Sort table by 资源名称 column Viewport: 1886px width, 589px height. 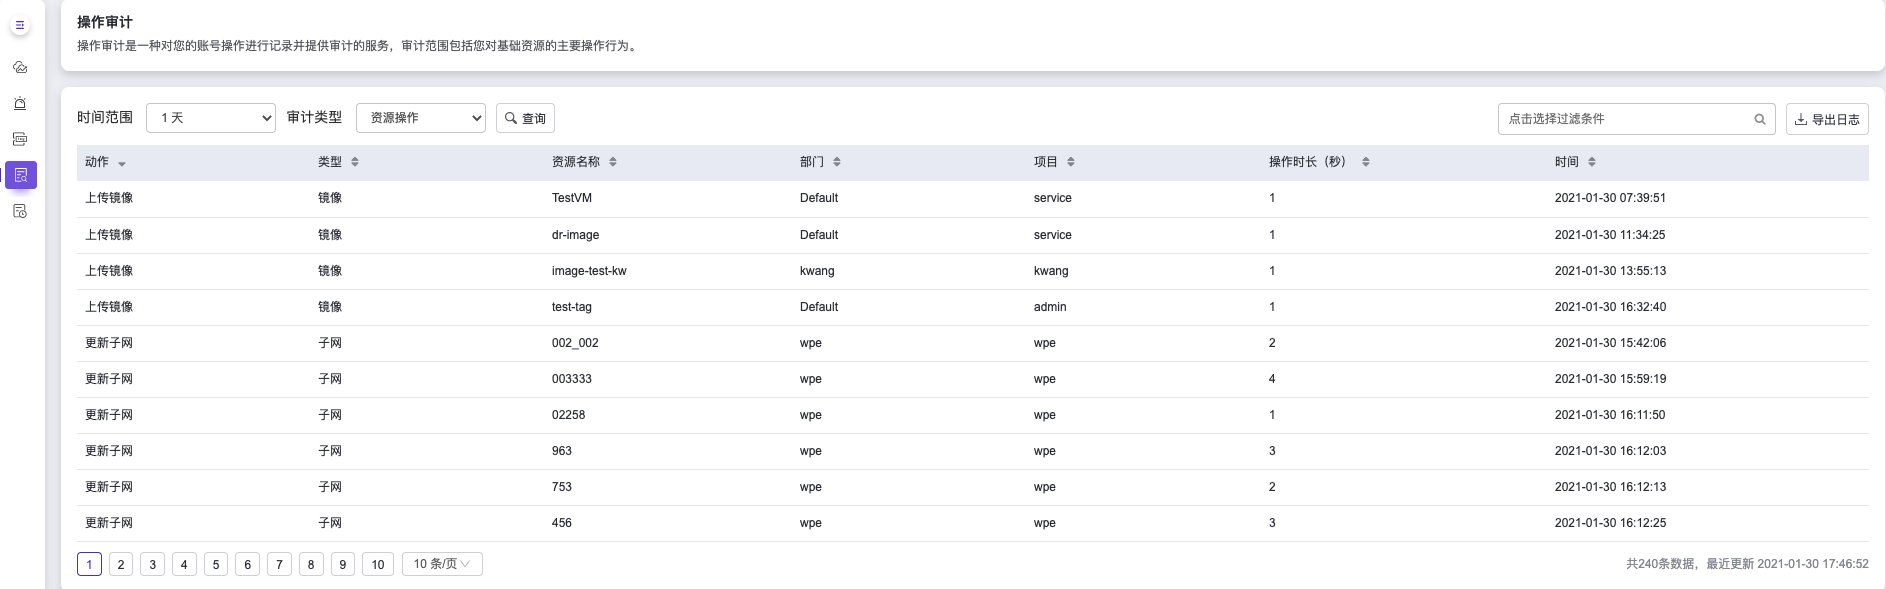tap(613, 162)
